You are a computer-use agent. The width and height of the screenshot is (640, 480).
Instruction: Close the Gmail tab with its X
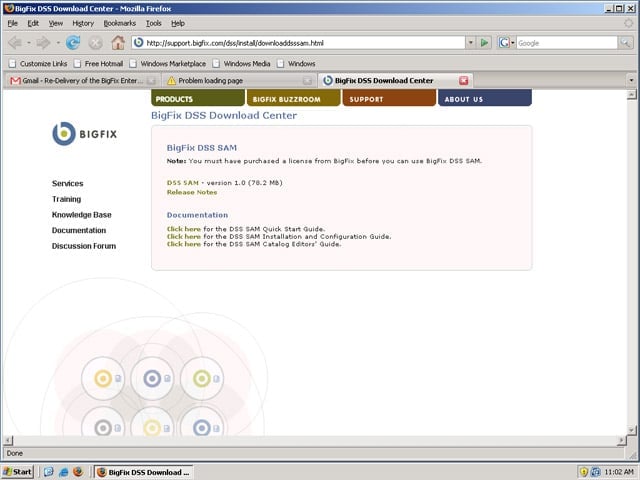pyautogui.click(x=151, y=81)
